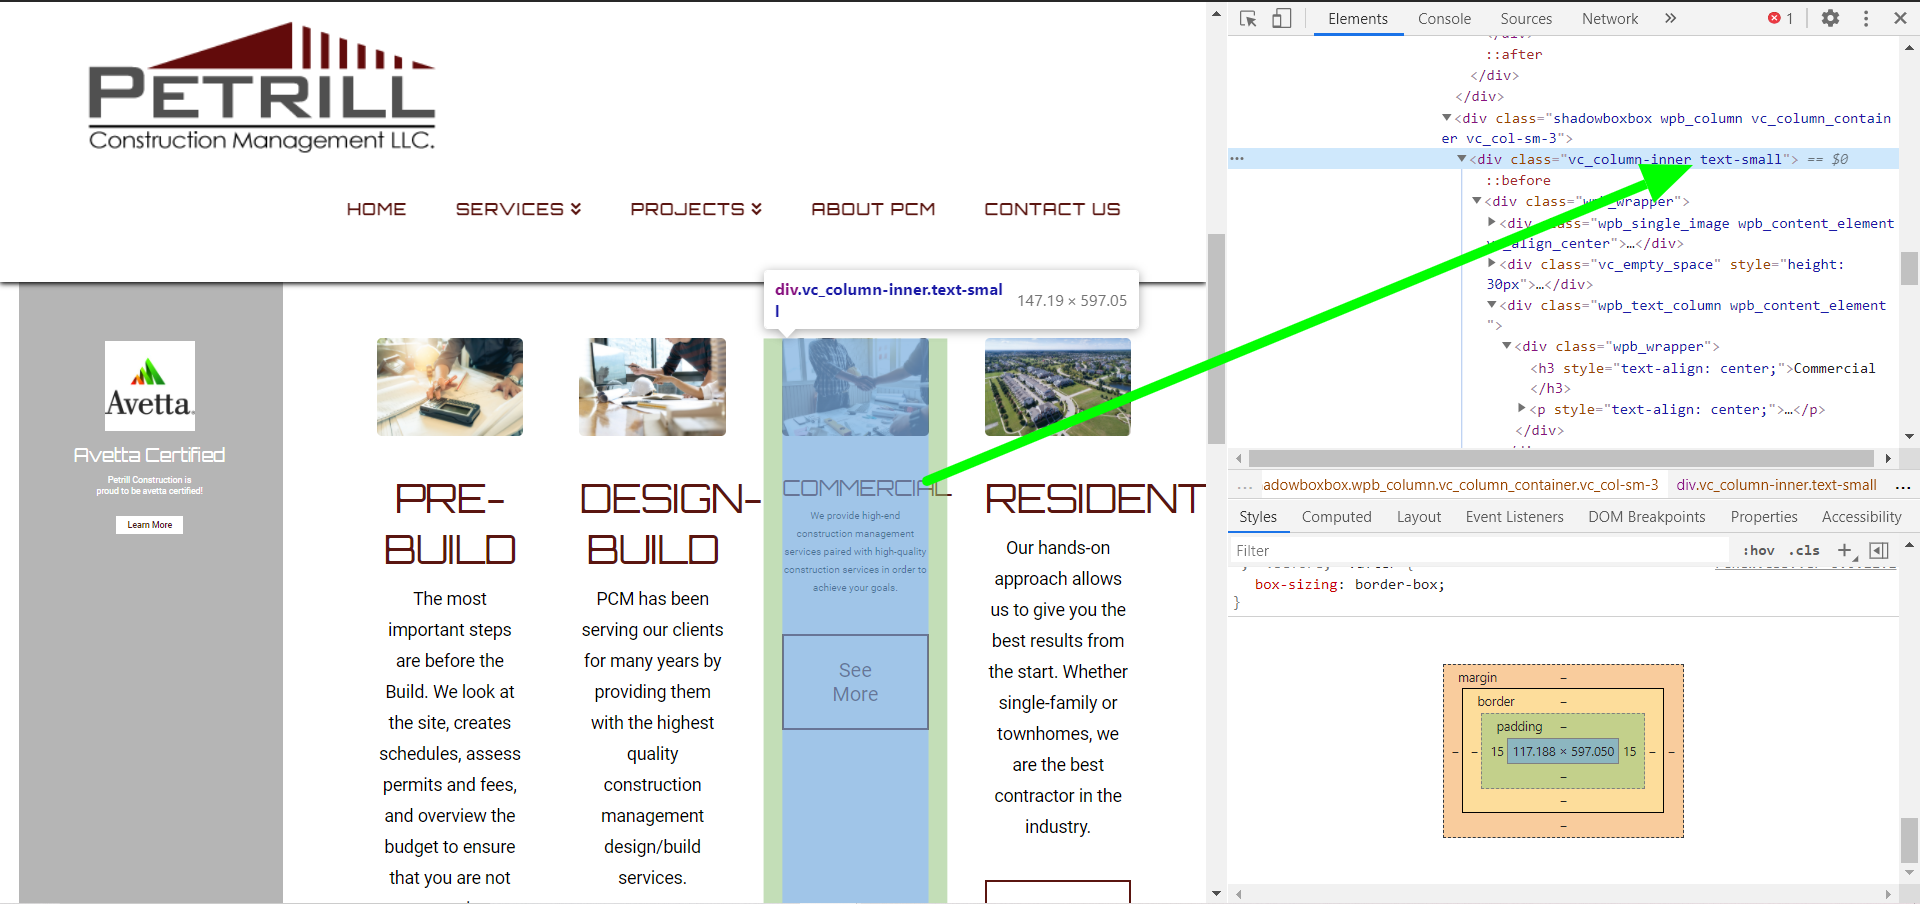Activate the inspect element picker in DevTools
This screenshot has width=1920, height=904.
(x=1248, y=18)
